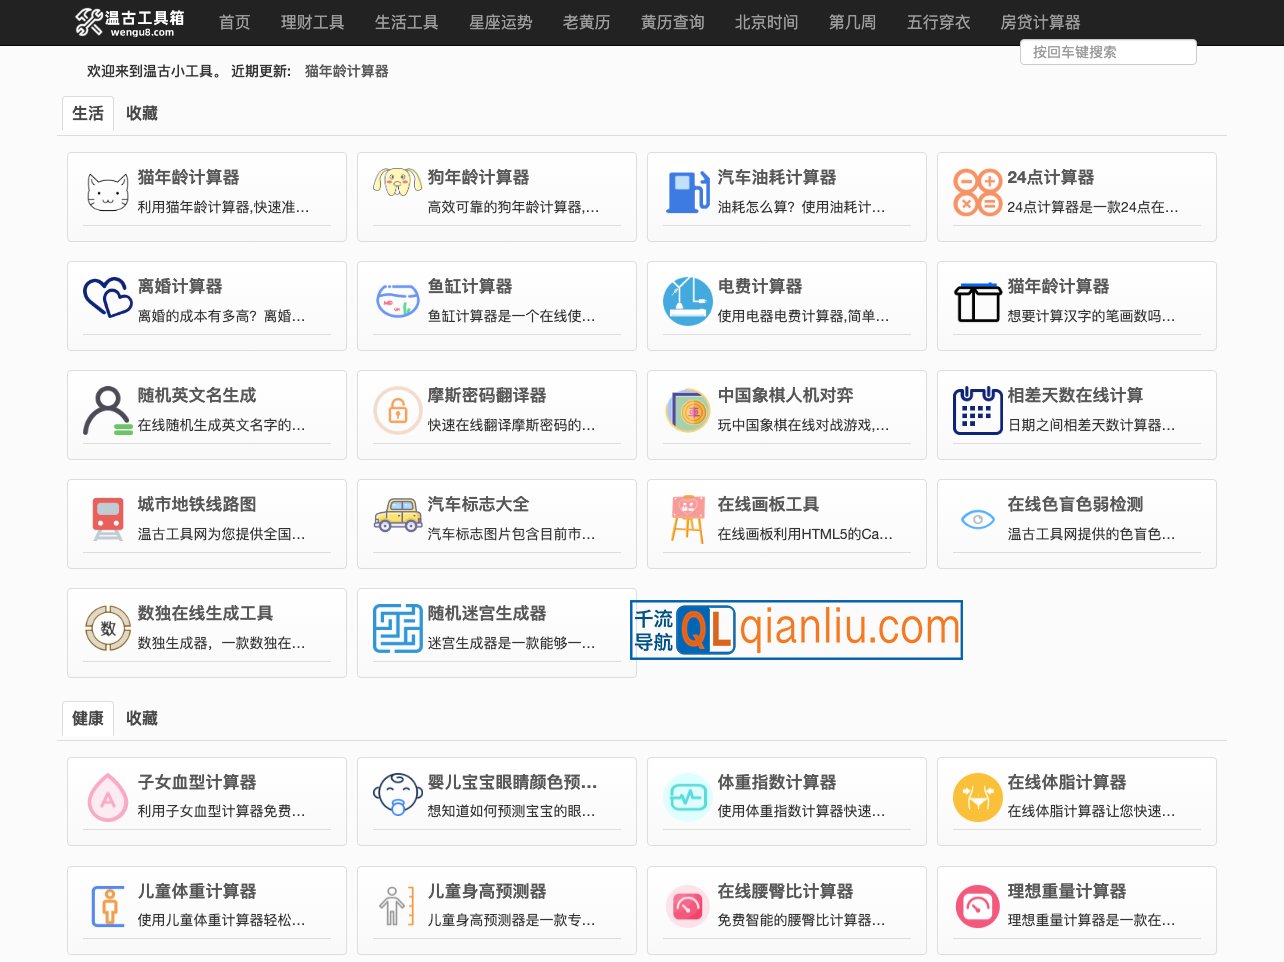Open 摩斯密码翻译器 via the padlock icon
This screenshot has height=962, width=1284.
tap(397, 408)
